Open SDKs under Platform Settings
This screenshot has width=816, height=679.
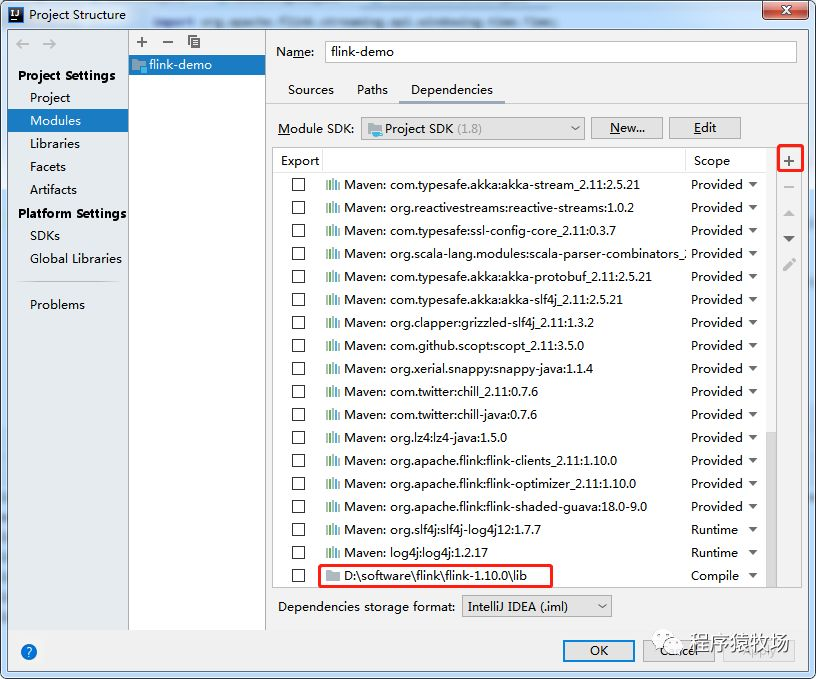pyautogui.click(x=45, y=236)
